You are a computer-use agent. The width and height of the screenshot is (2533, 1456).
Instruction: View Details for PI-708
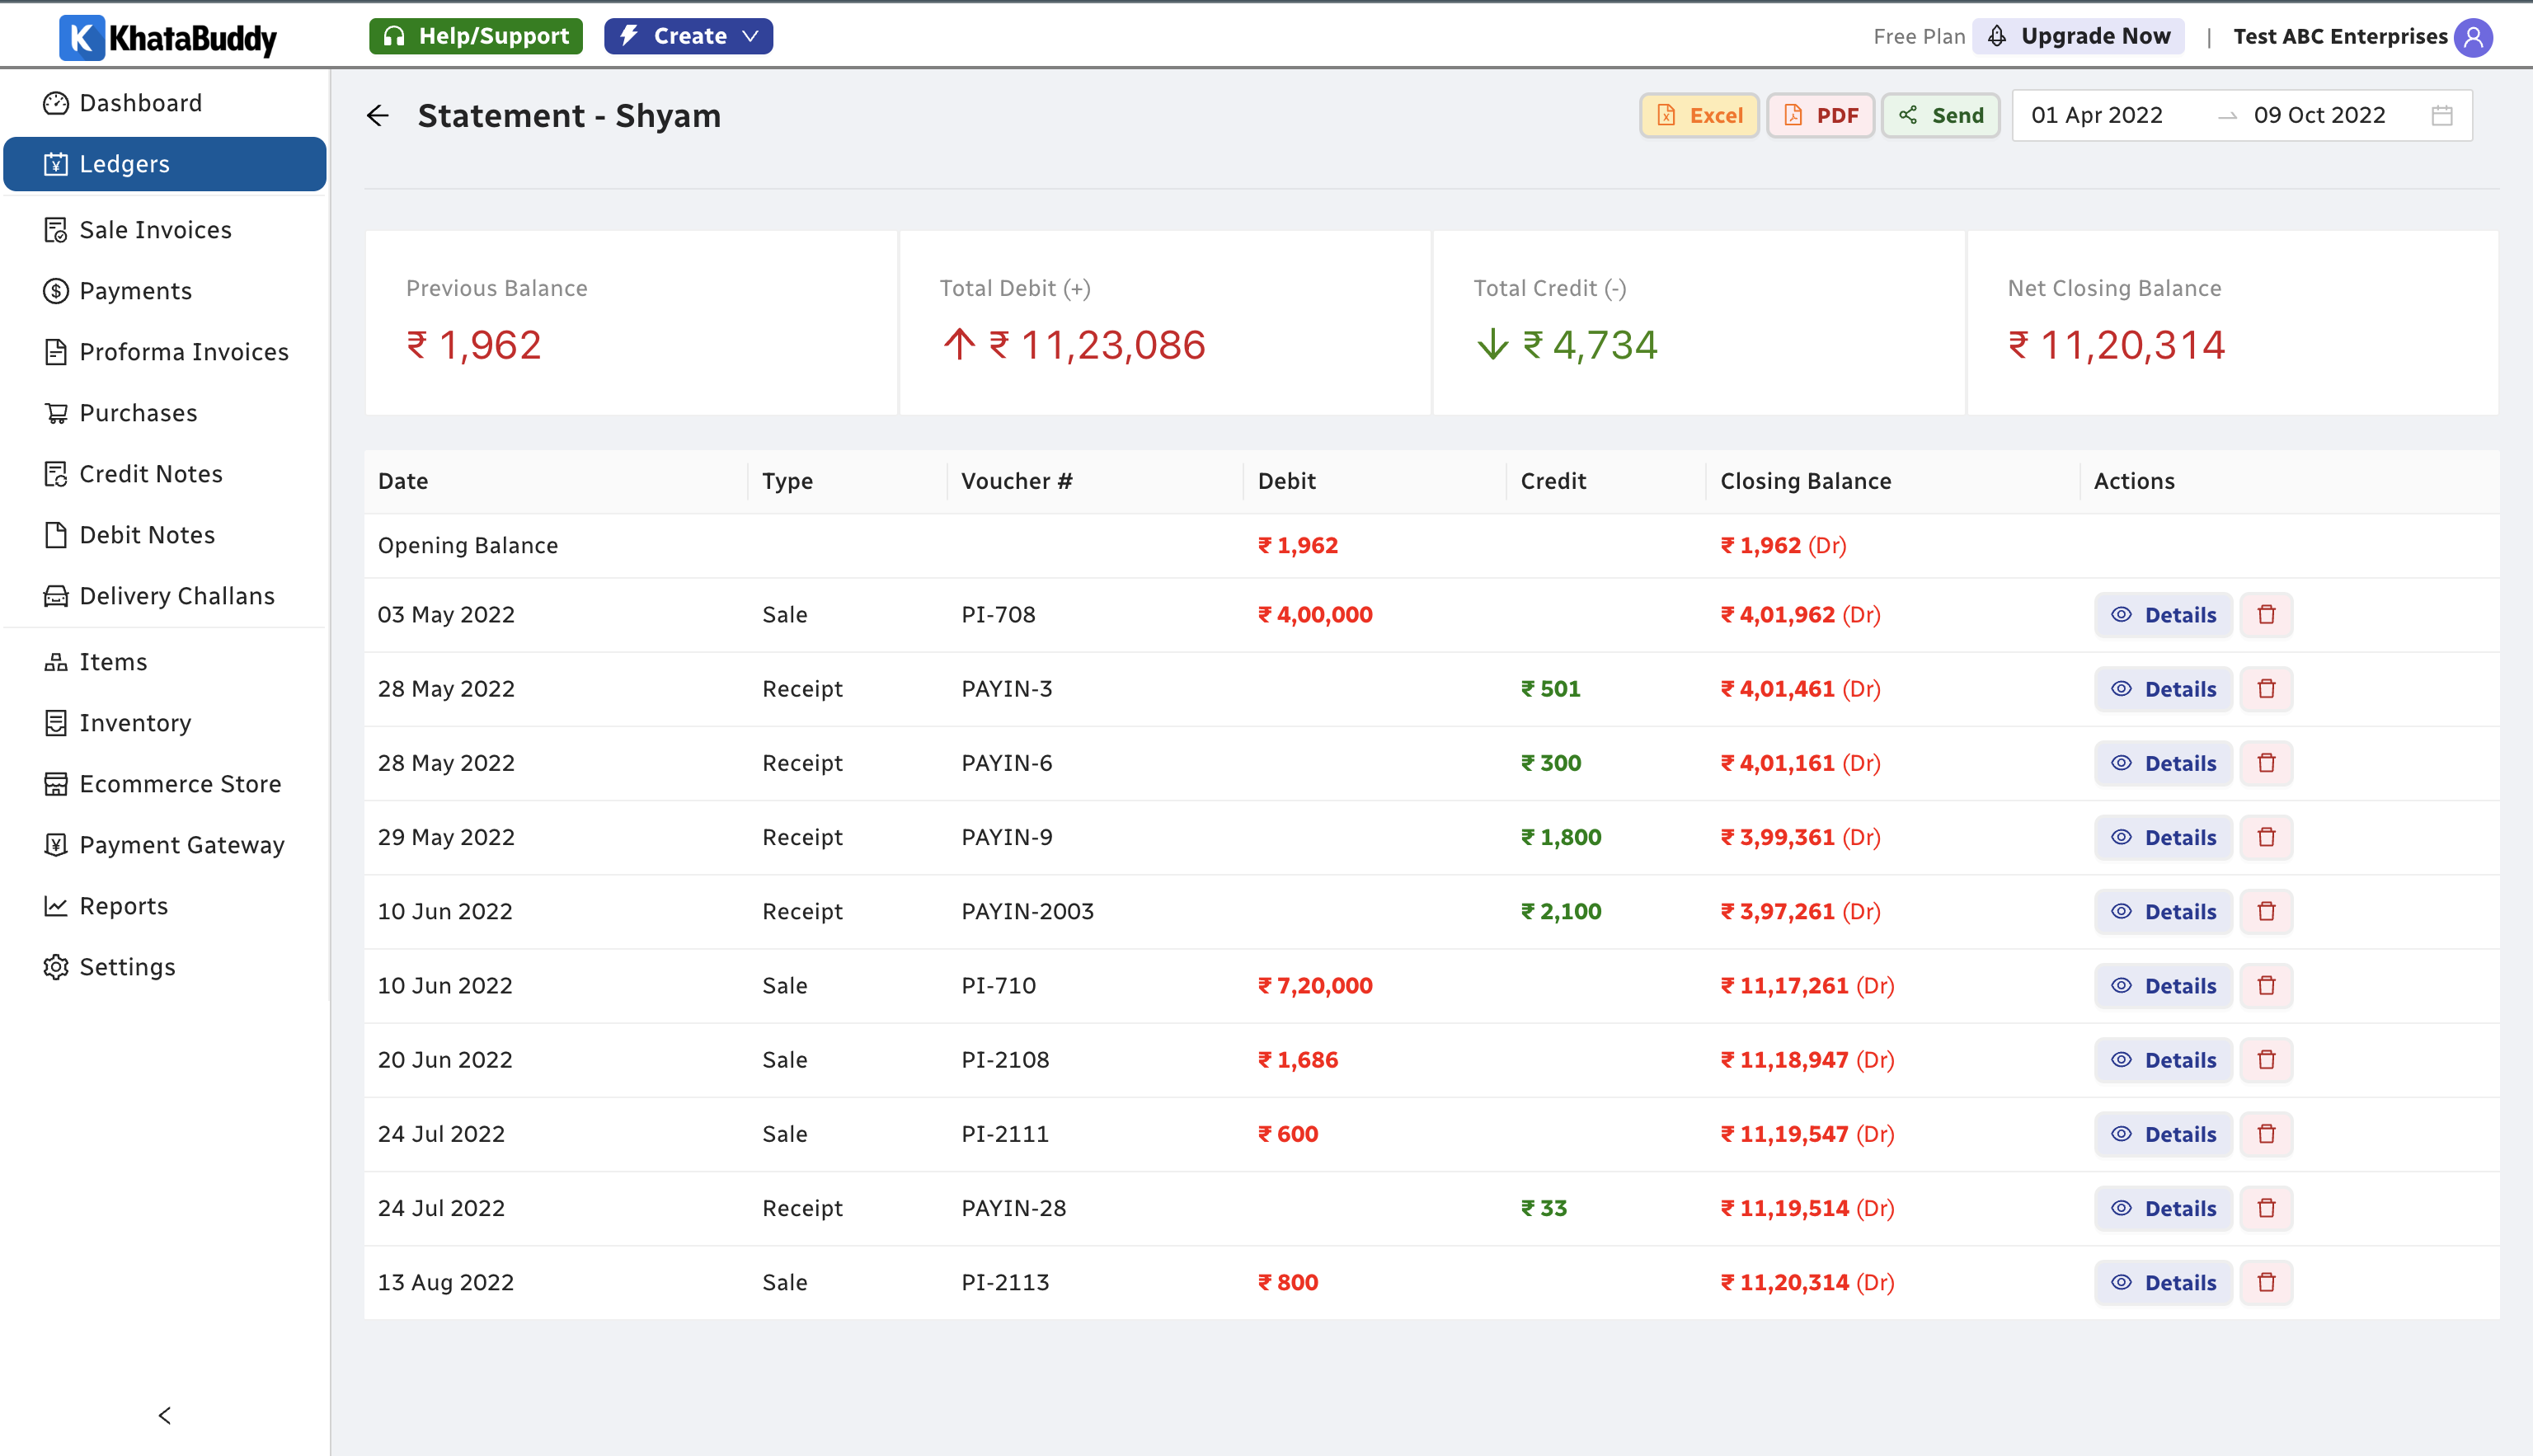(2163, 614)
